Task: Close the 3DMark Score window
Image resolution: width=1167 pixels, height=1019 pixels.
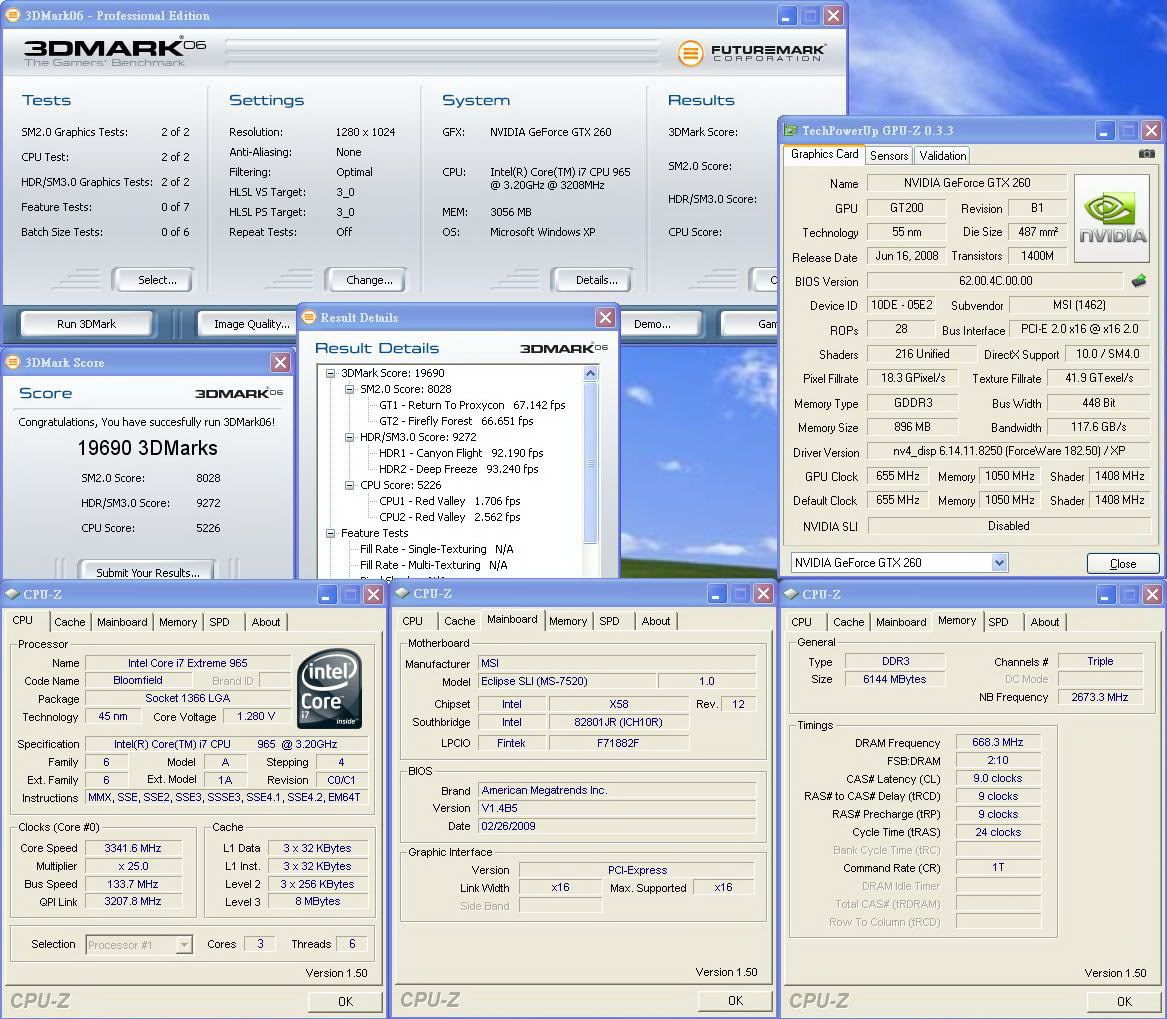Action: [281, 362]
